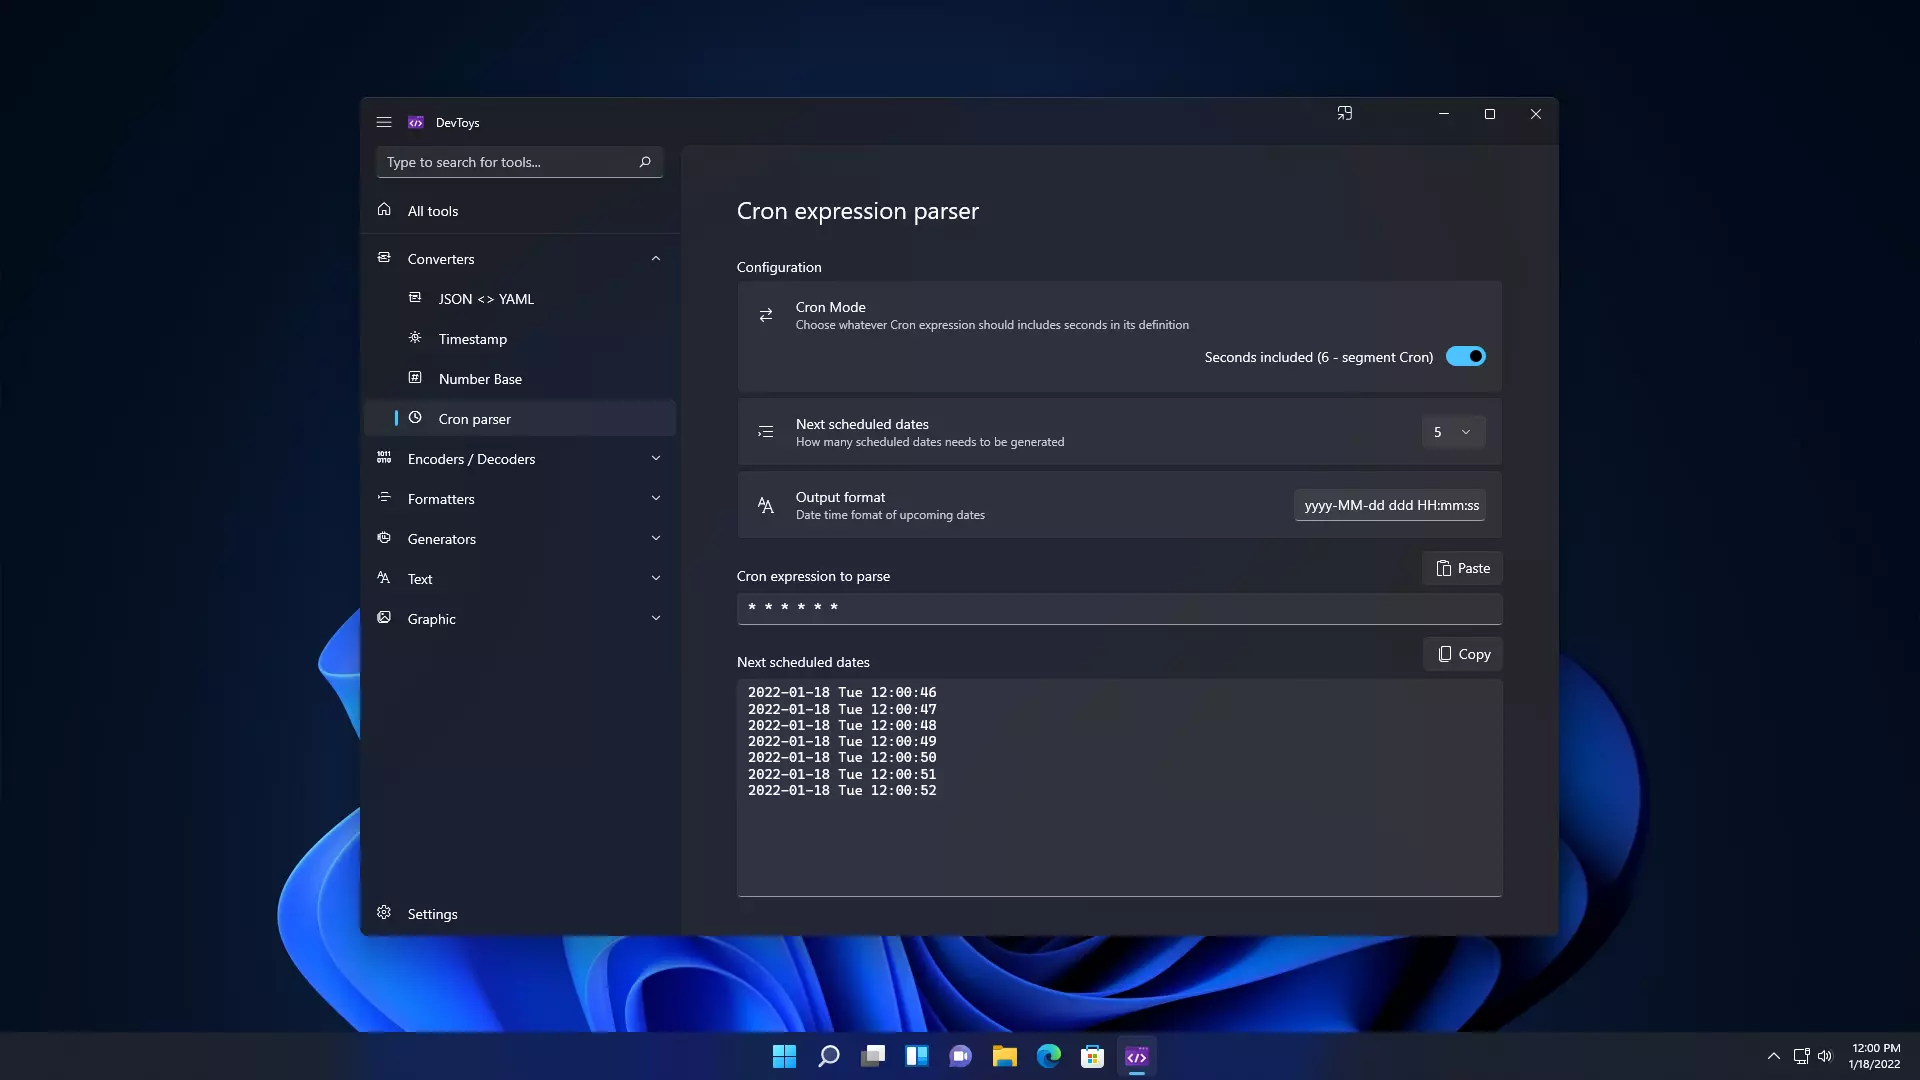Open Task View from taskbar

tap(873, 1056)
